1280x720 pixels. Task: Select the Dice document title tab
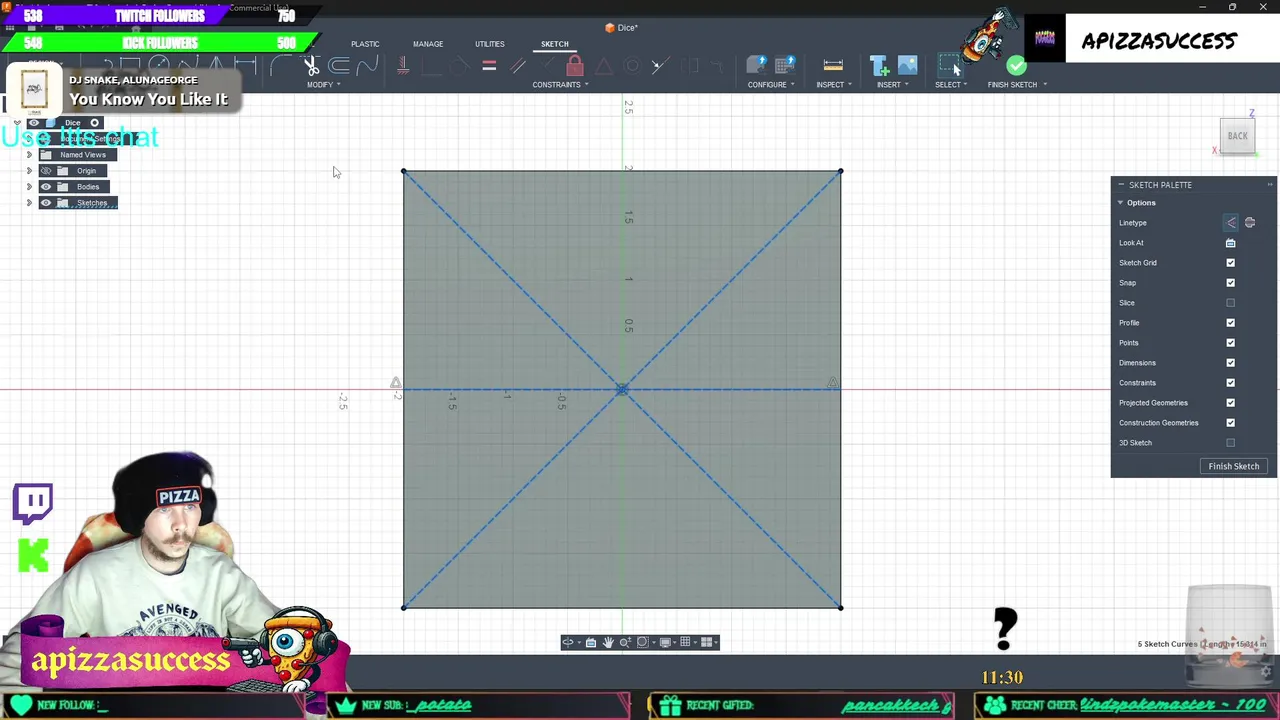pyautogui.click(x=621, y=28)
